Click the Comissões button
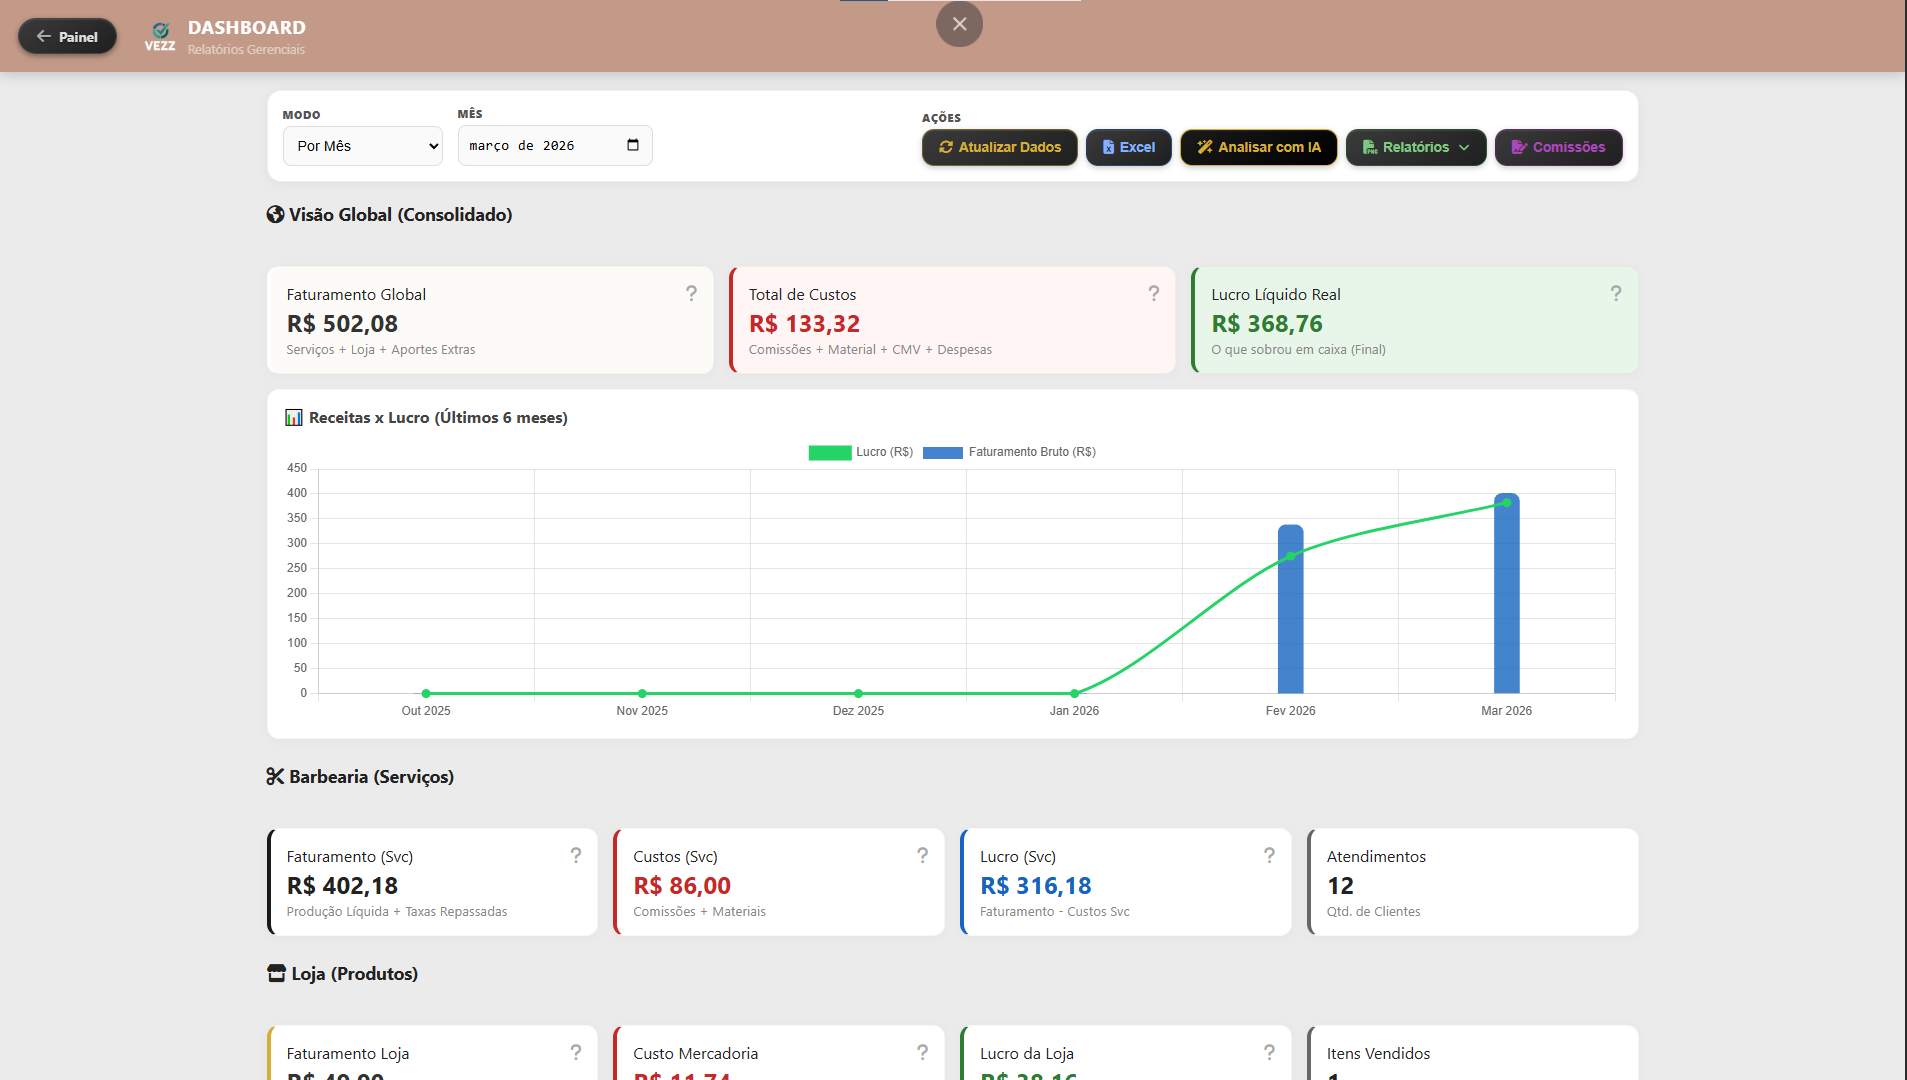The width and height of the screenshot is (1907, 1080). click(x=1558, y=147)
